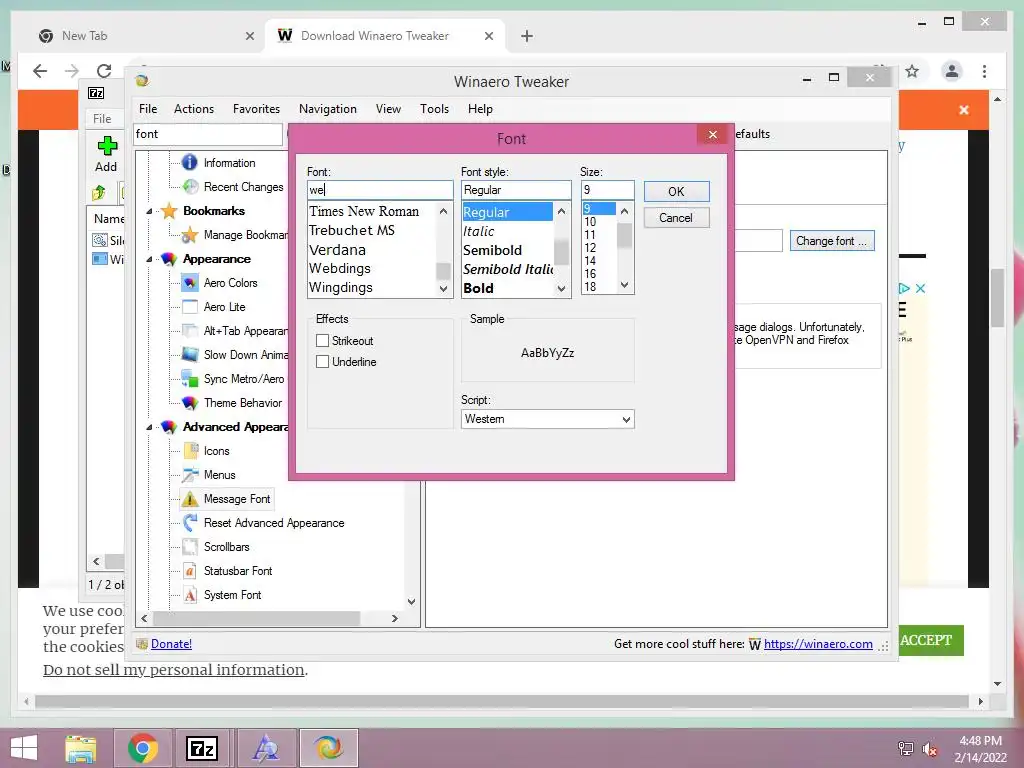
Task: Click the green Add icon in 7-Zip
Action: click(107, 146)
